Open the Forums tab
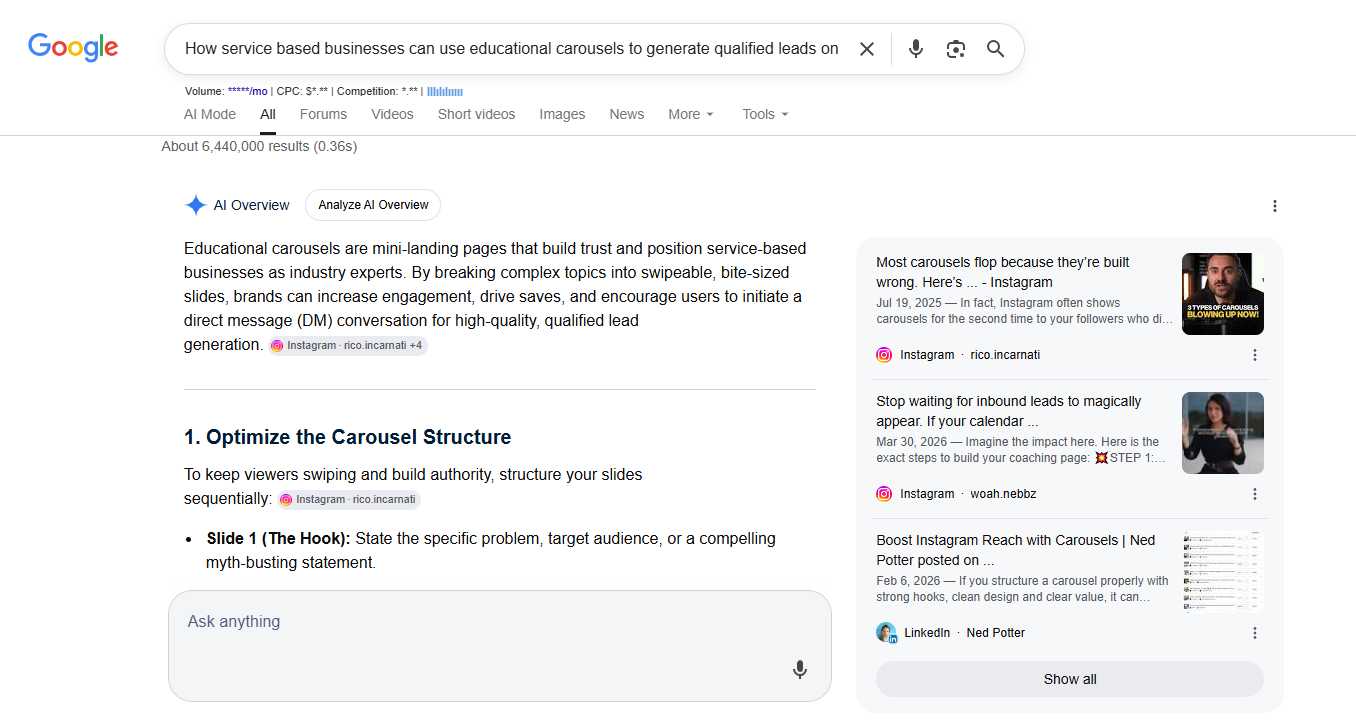This screenshot has width=1356, height=720. (323, 114)
